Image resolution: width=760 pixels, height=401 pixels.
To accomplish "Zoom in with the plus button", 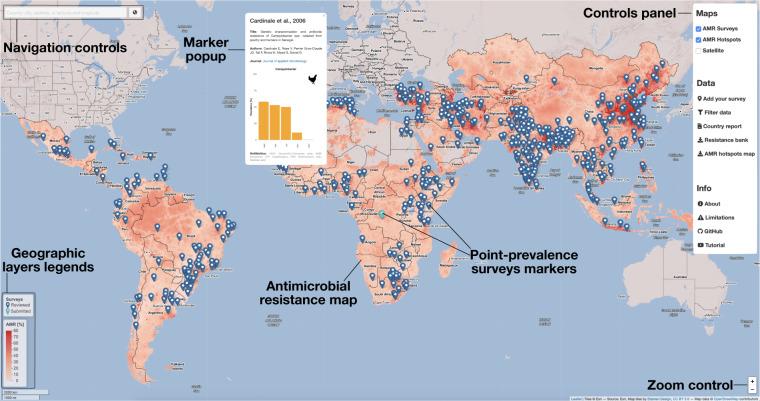I will (751, 381).
